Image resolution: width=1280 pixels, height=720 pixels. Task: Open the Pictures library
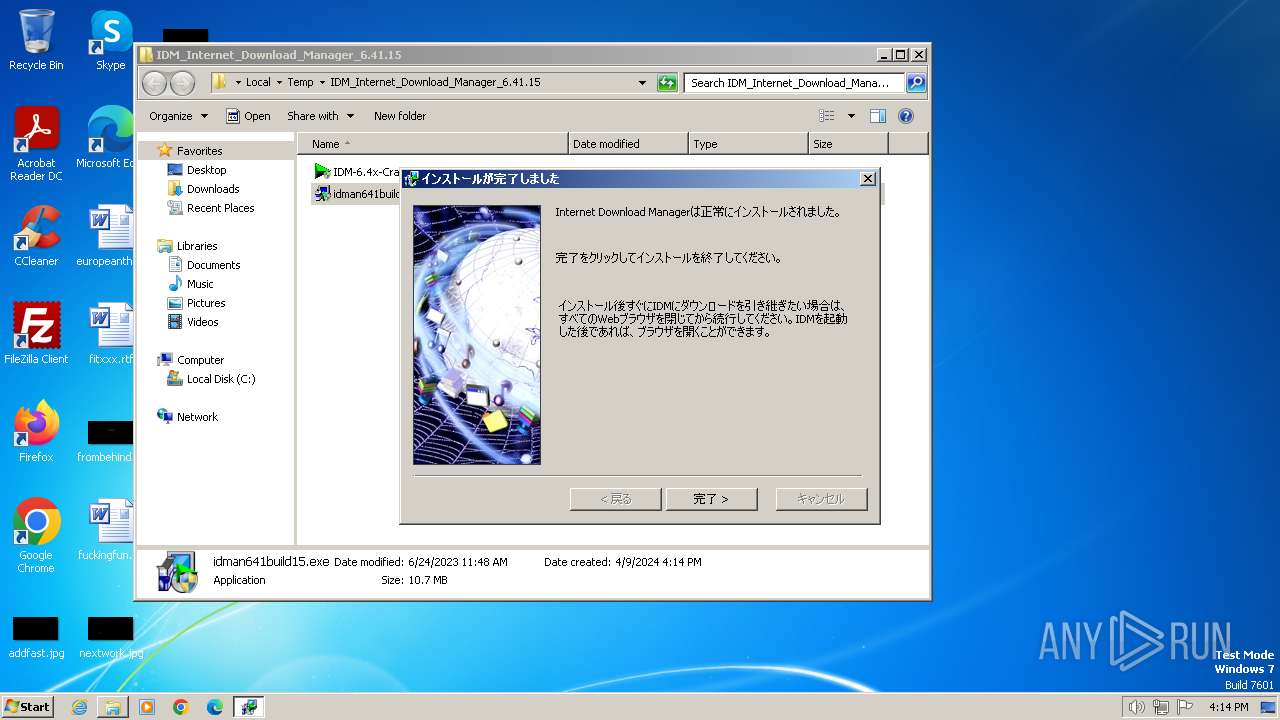[206, 303]
